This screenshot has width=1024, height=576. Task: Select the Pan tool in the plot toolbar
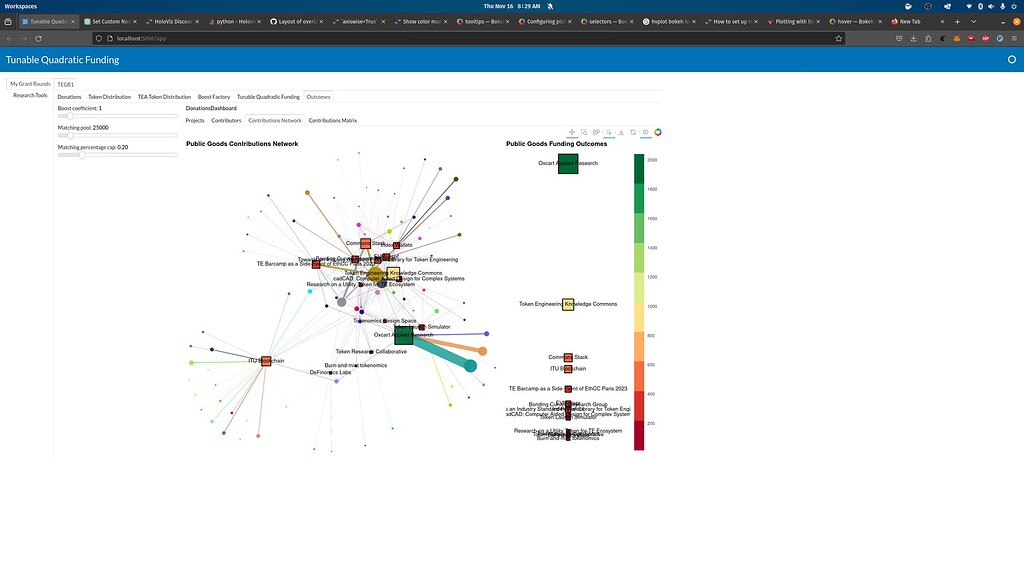pos(572,132)
